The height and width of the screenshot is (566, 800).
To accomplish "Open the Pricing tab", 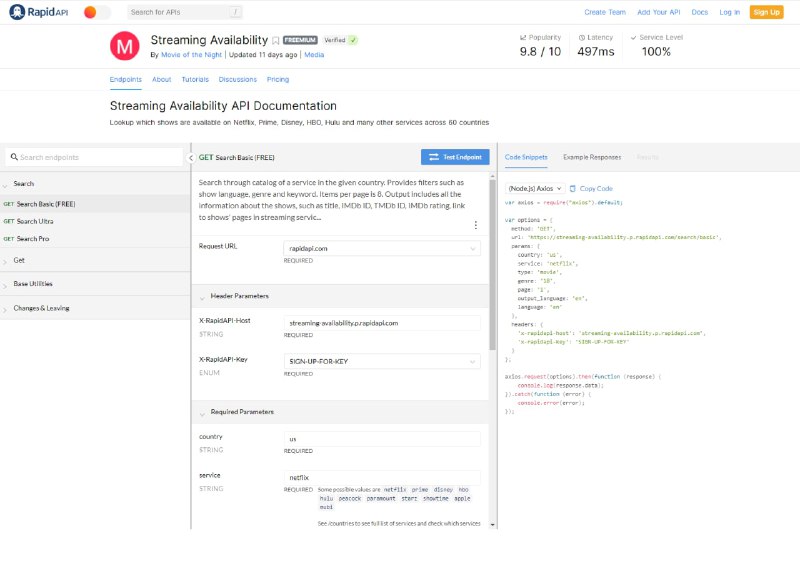I will (278, 79).
